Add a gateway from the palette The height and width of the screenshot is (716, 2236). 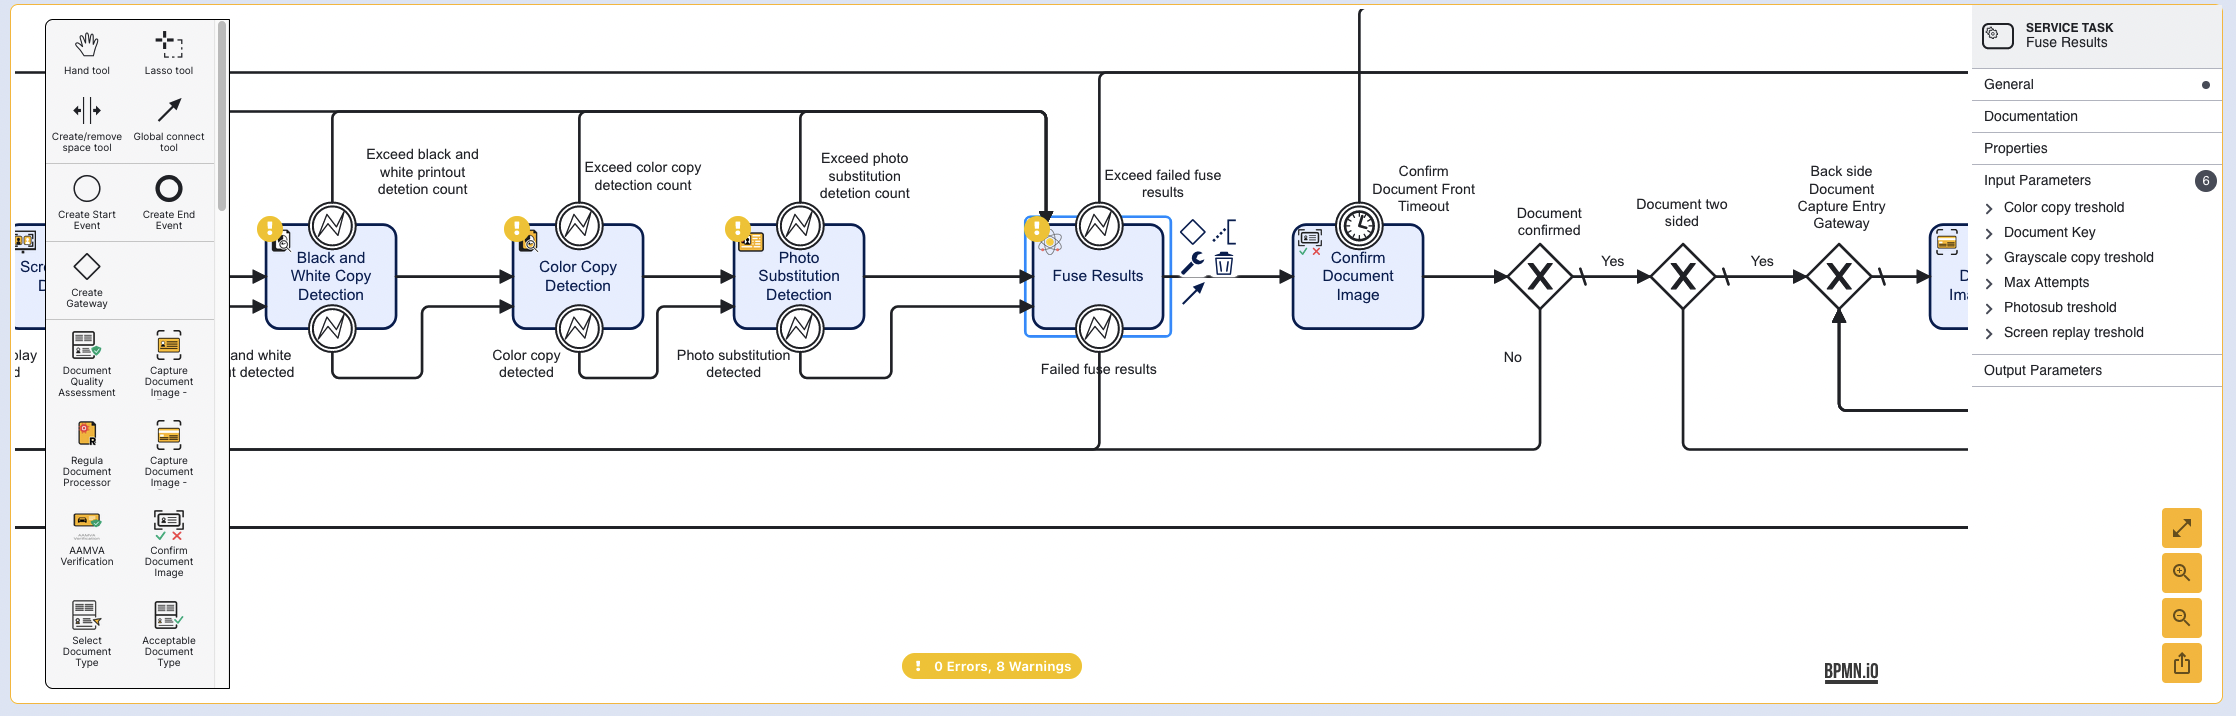87,267
